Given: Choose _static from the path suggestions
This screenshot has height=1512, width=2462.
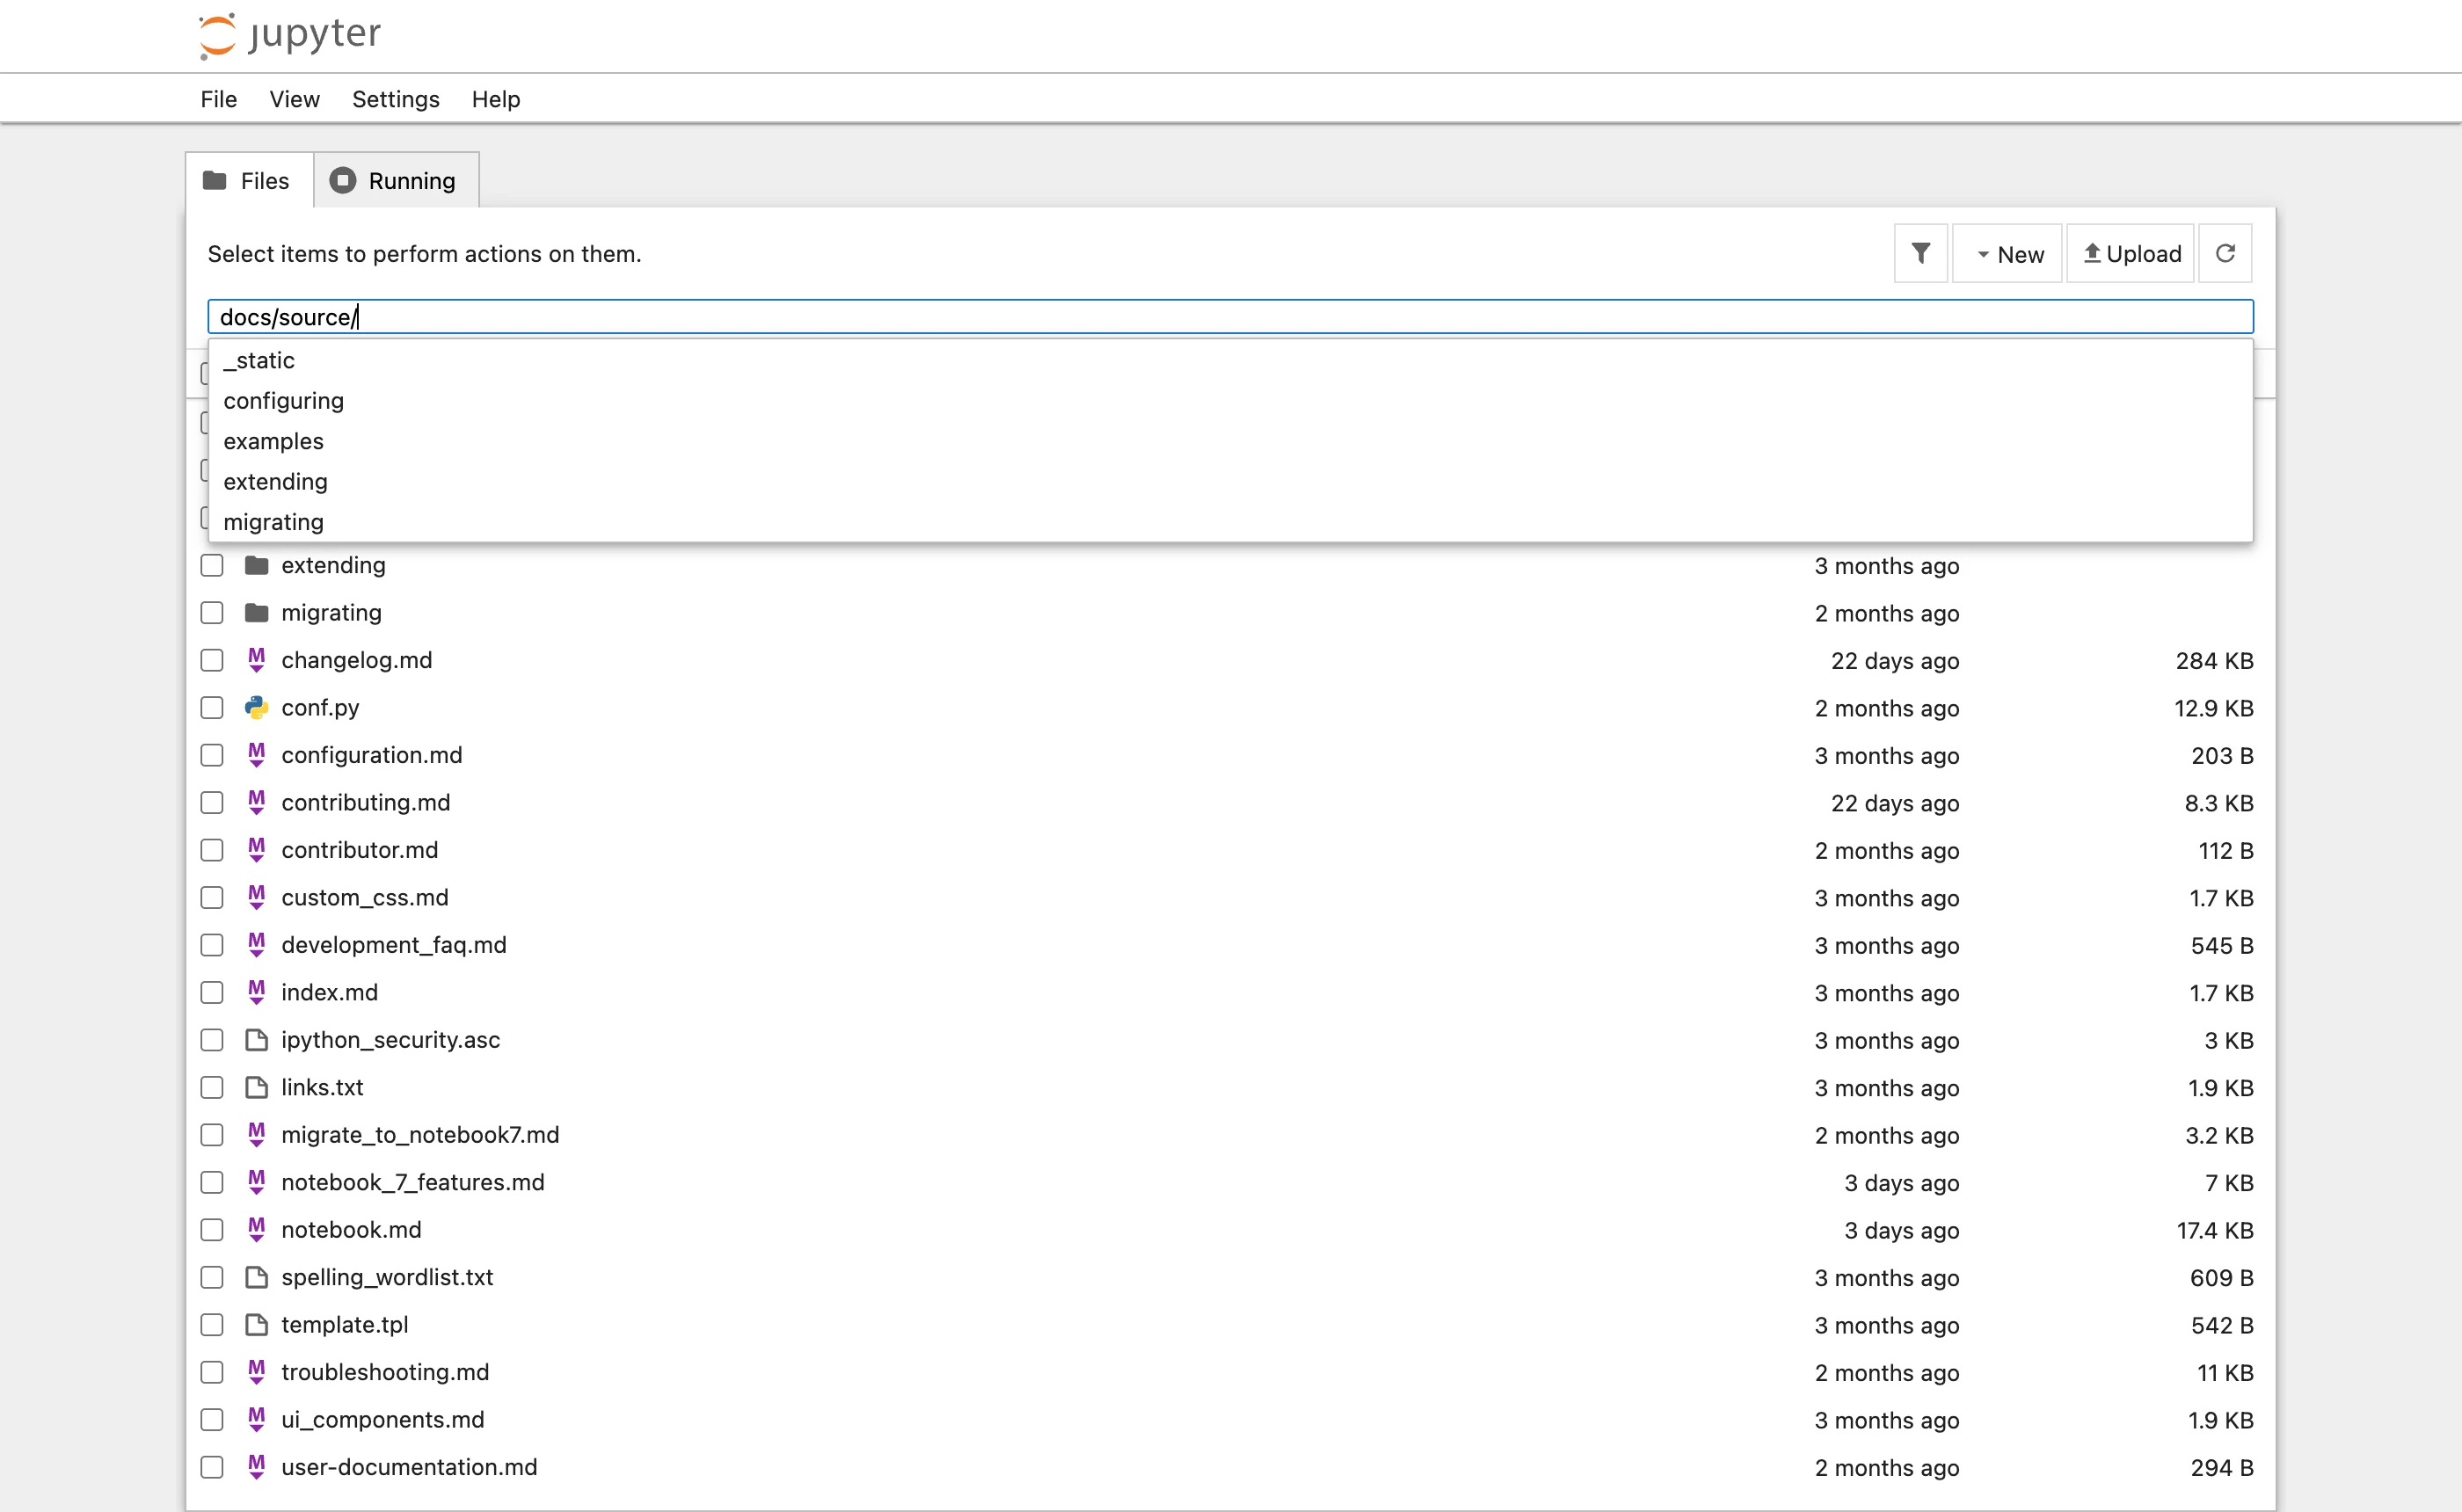Looking at the screenshot, I should pyautogui.click(x=1230, y=360).
